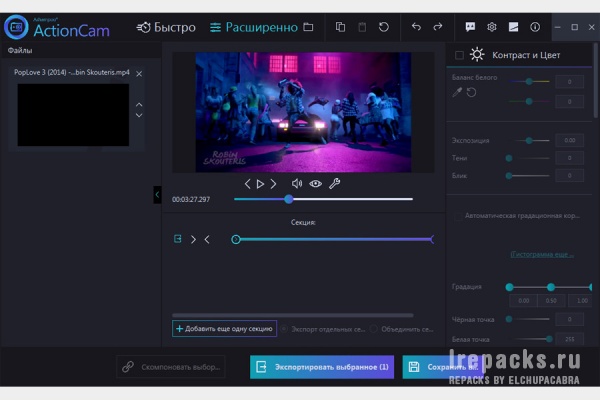Collapse the files side panel arrow
The width and height of the screenshot is (600, 400).
[x=157, y=194]
